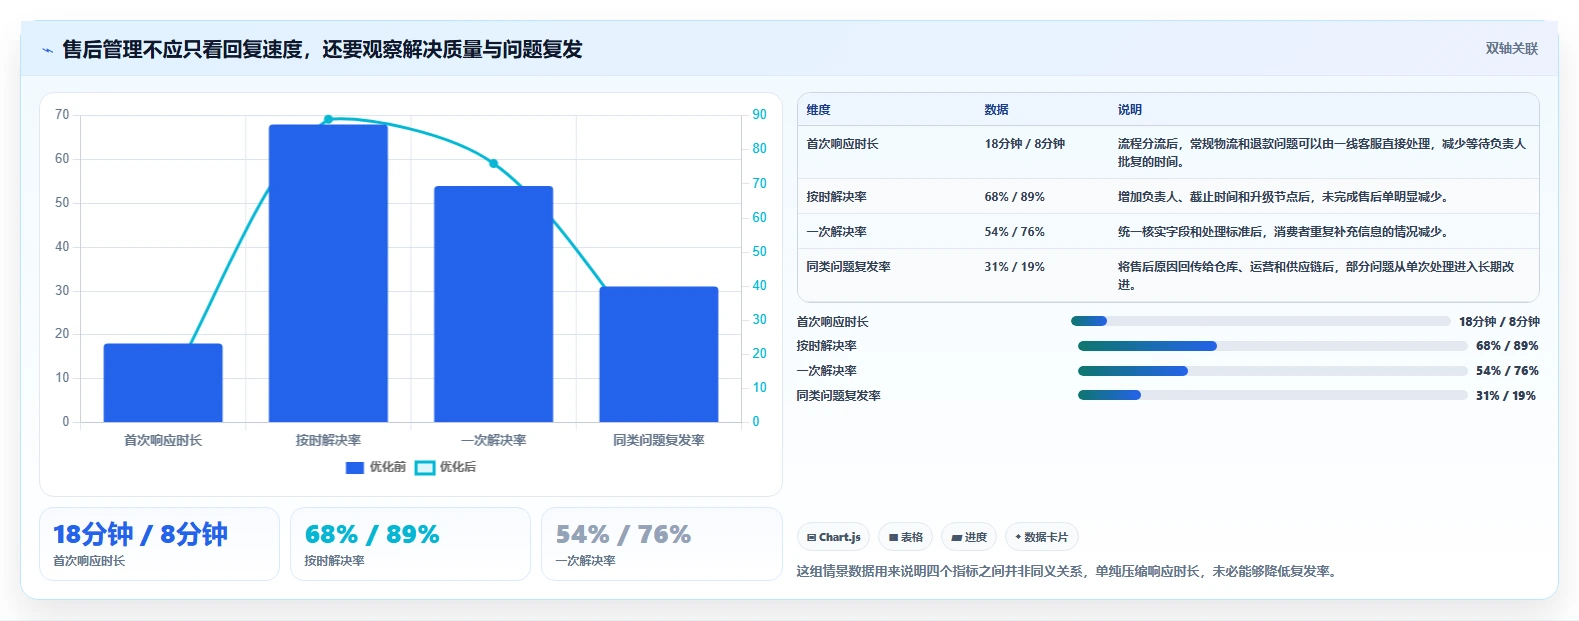Screen dimensions: 1579x621
Task: Click the teal line point above 按时解决率 bar
Action: click(328, 119)
